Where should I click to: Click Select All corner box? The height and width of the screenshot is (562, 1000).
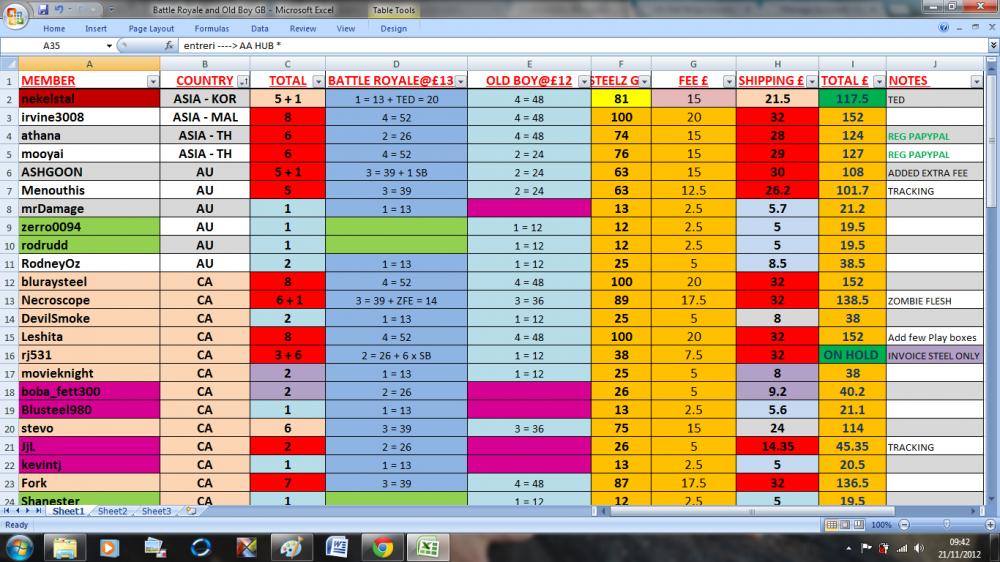click(9, 64)
